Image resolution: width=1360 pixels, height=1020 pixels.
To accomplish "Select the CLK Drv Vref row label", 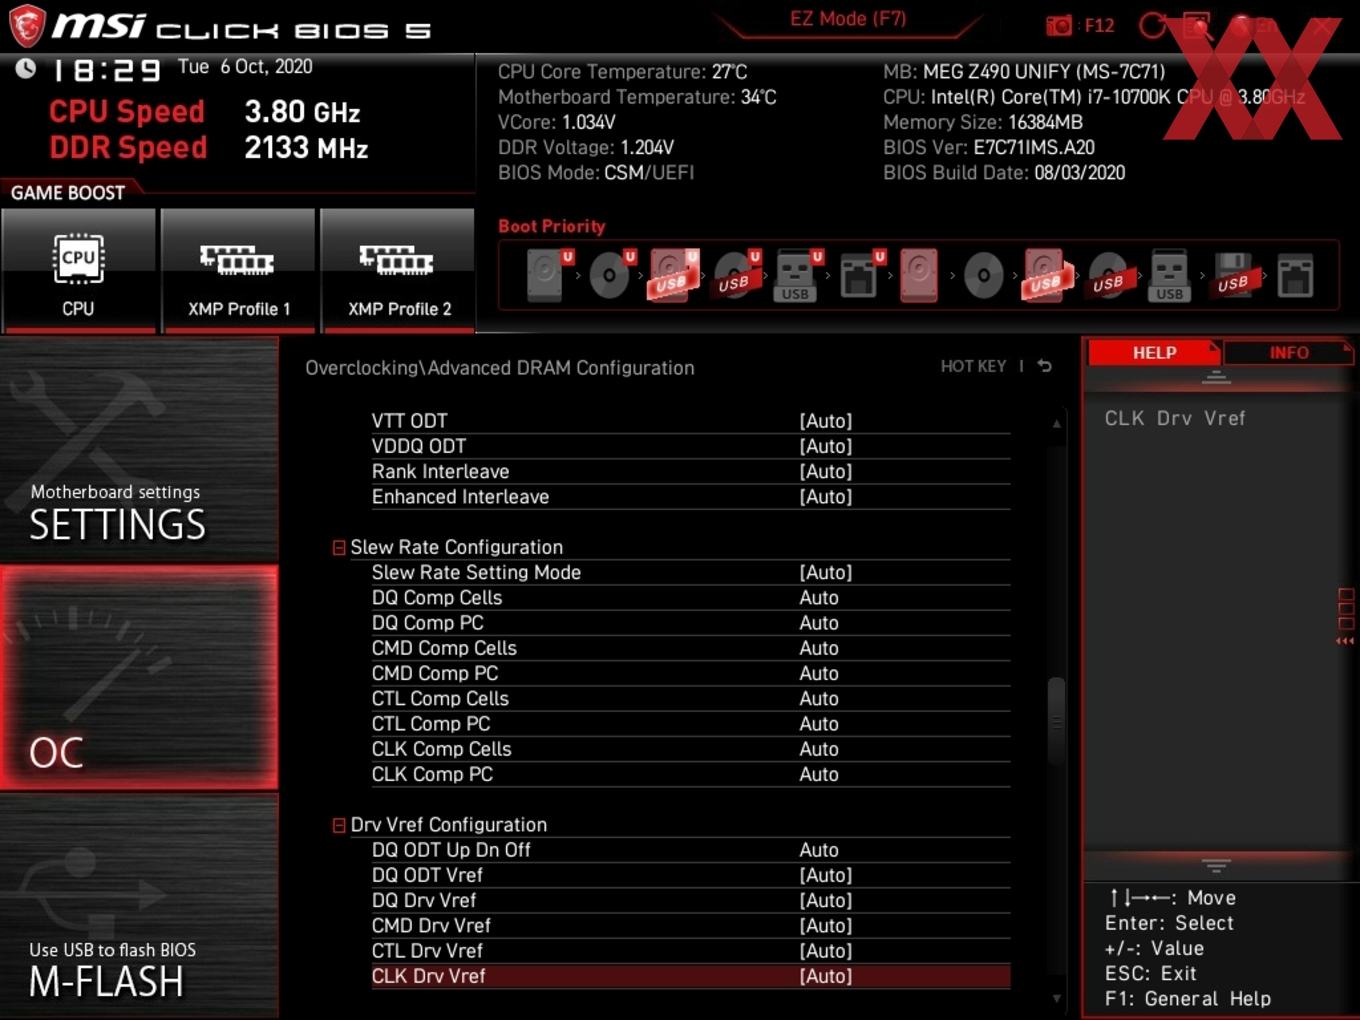I will (428, 976).
